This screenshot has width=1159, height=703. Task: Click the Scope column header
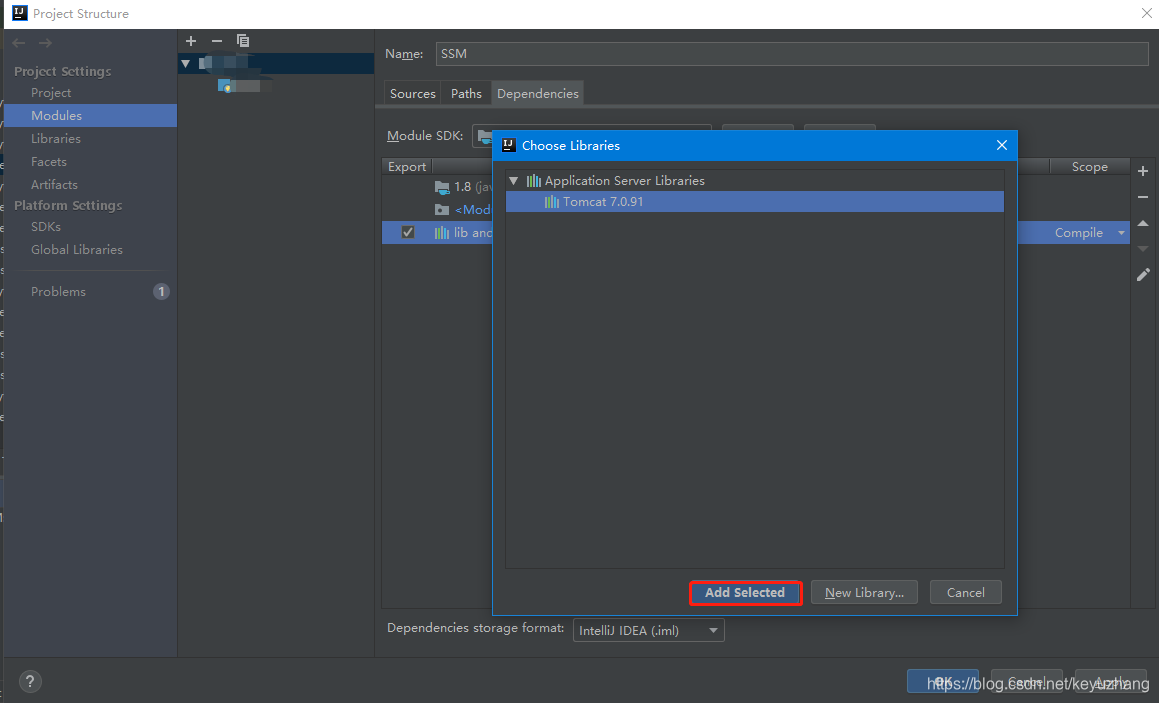coord(1090,166)
